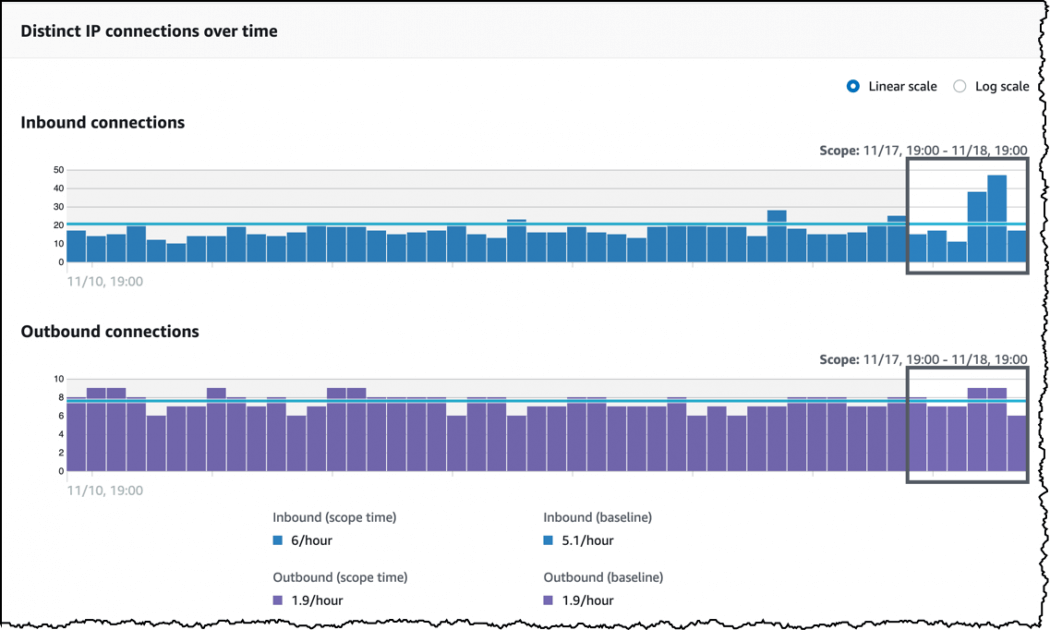Screen dimensions: 1050x630
Task: Click the first outbound bar at 11/10, 19:00
Action: (x=76, y=435)
